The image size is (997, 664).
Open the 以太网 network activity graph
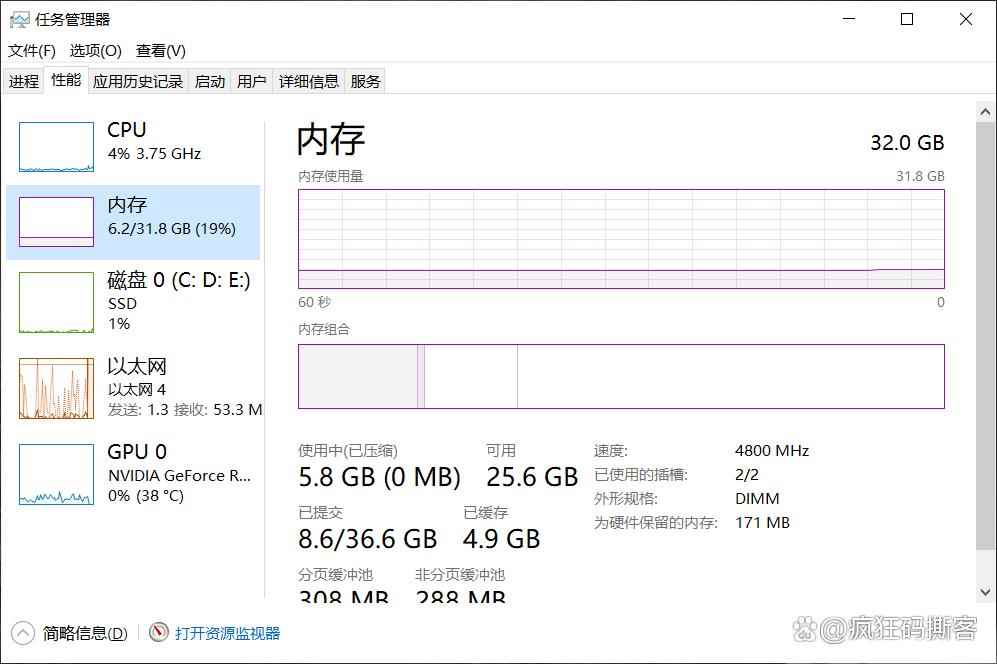pyautogui.click(x=56, y=388)
